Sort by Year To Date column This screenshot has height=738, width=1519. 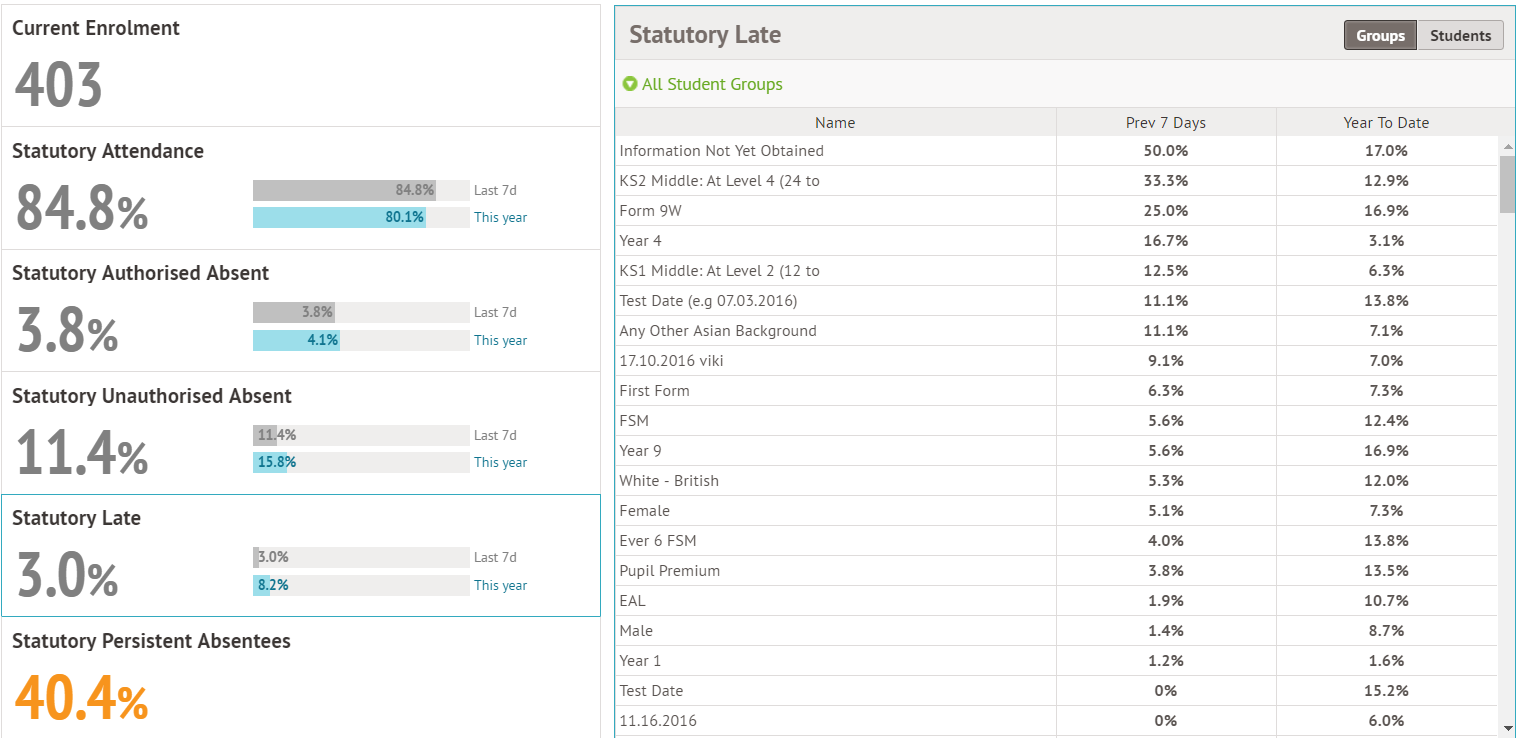(1386, 122)
